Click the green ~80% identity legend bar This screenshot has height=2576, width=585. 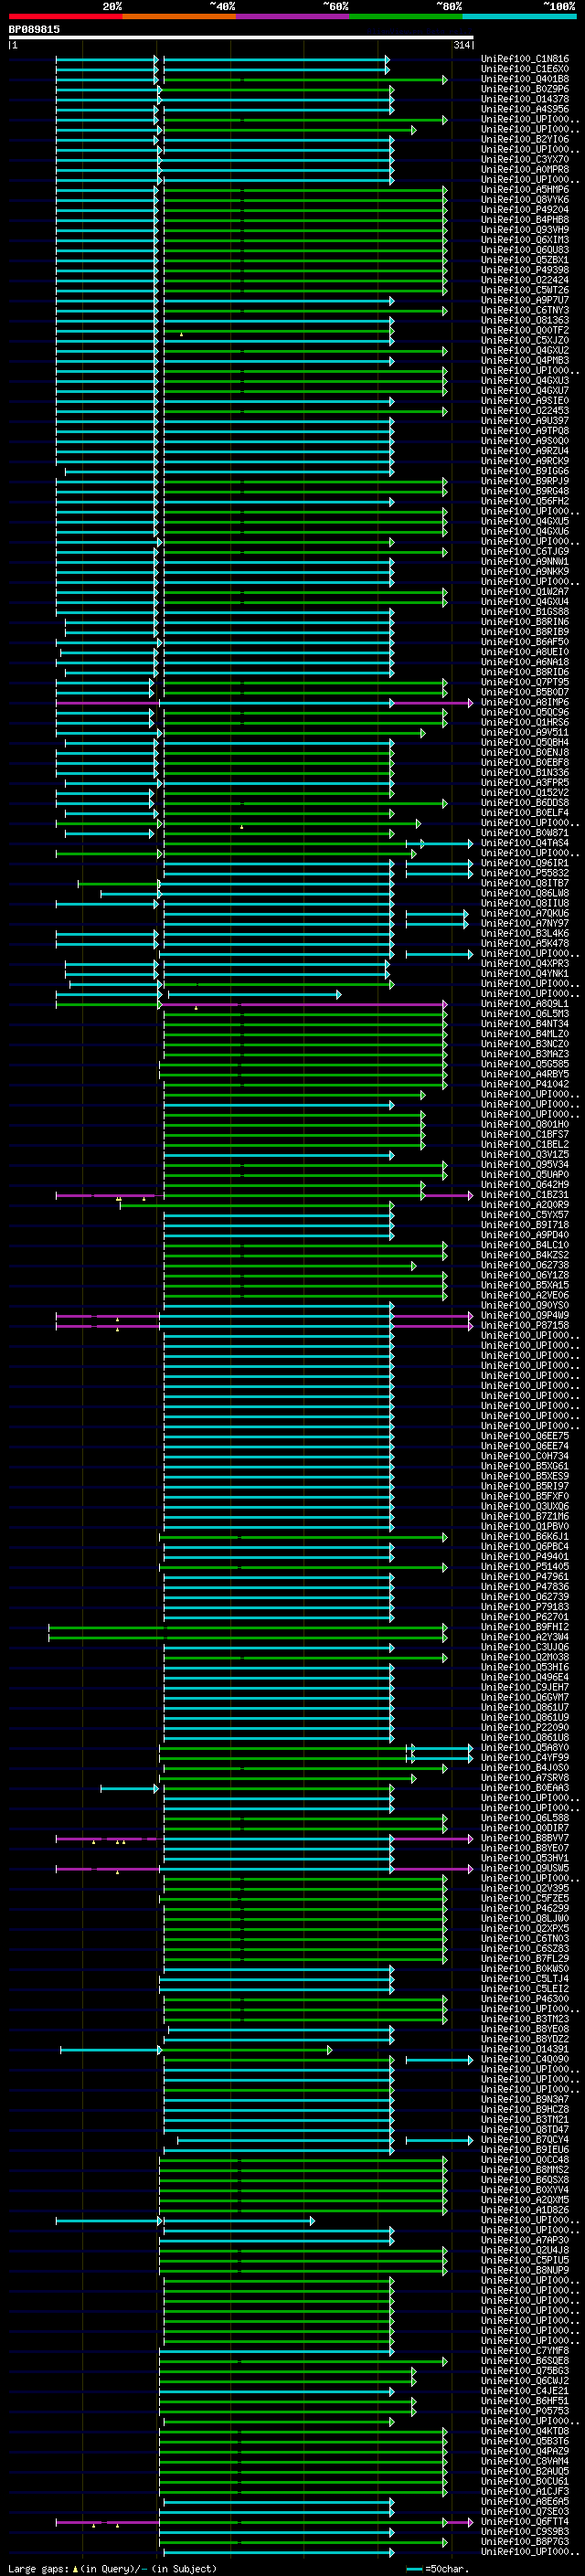[406, 16]
